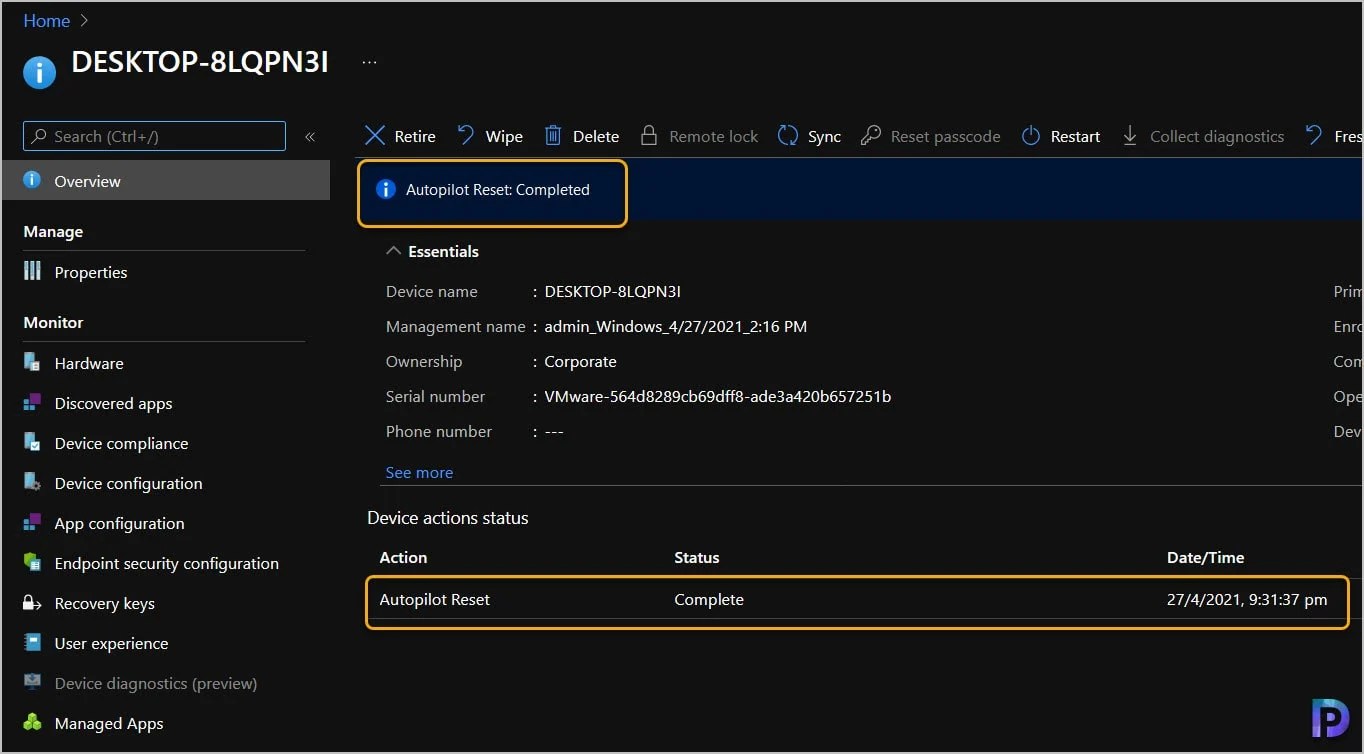Collapse the Essentials section chevron

click(394, 251)
